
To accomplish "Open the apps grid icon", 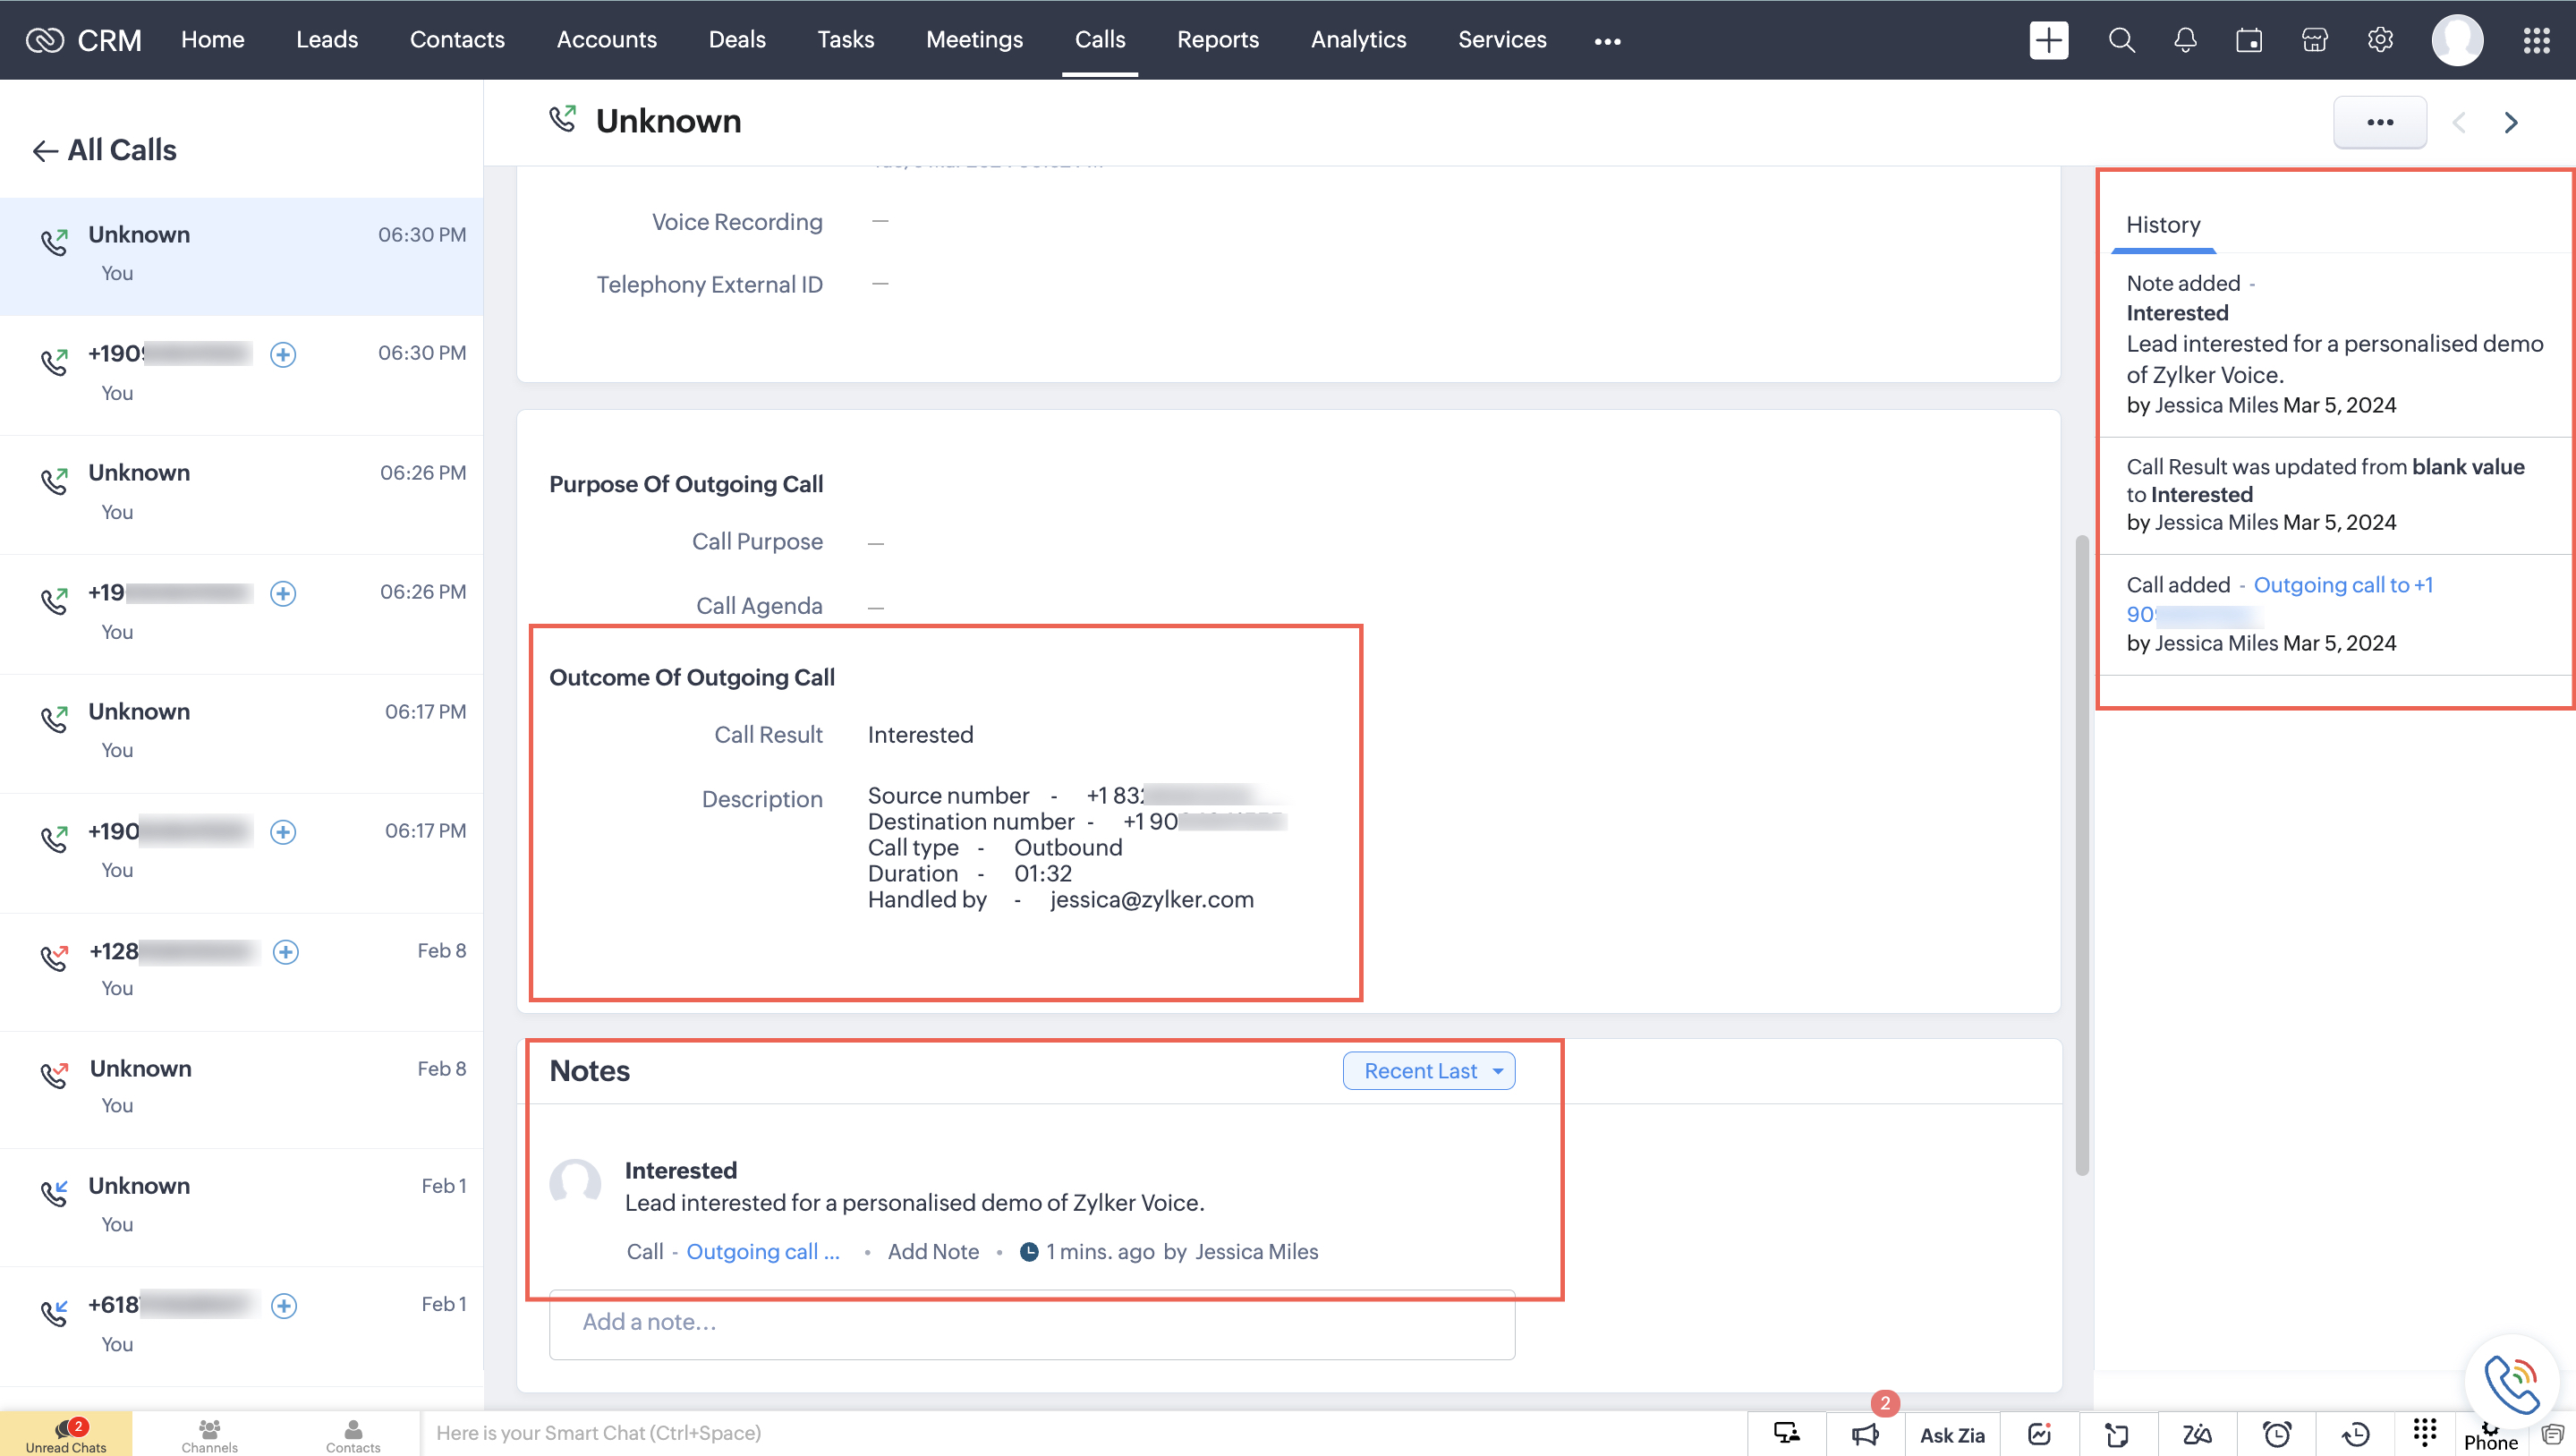I will pos(2536,40).
